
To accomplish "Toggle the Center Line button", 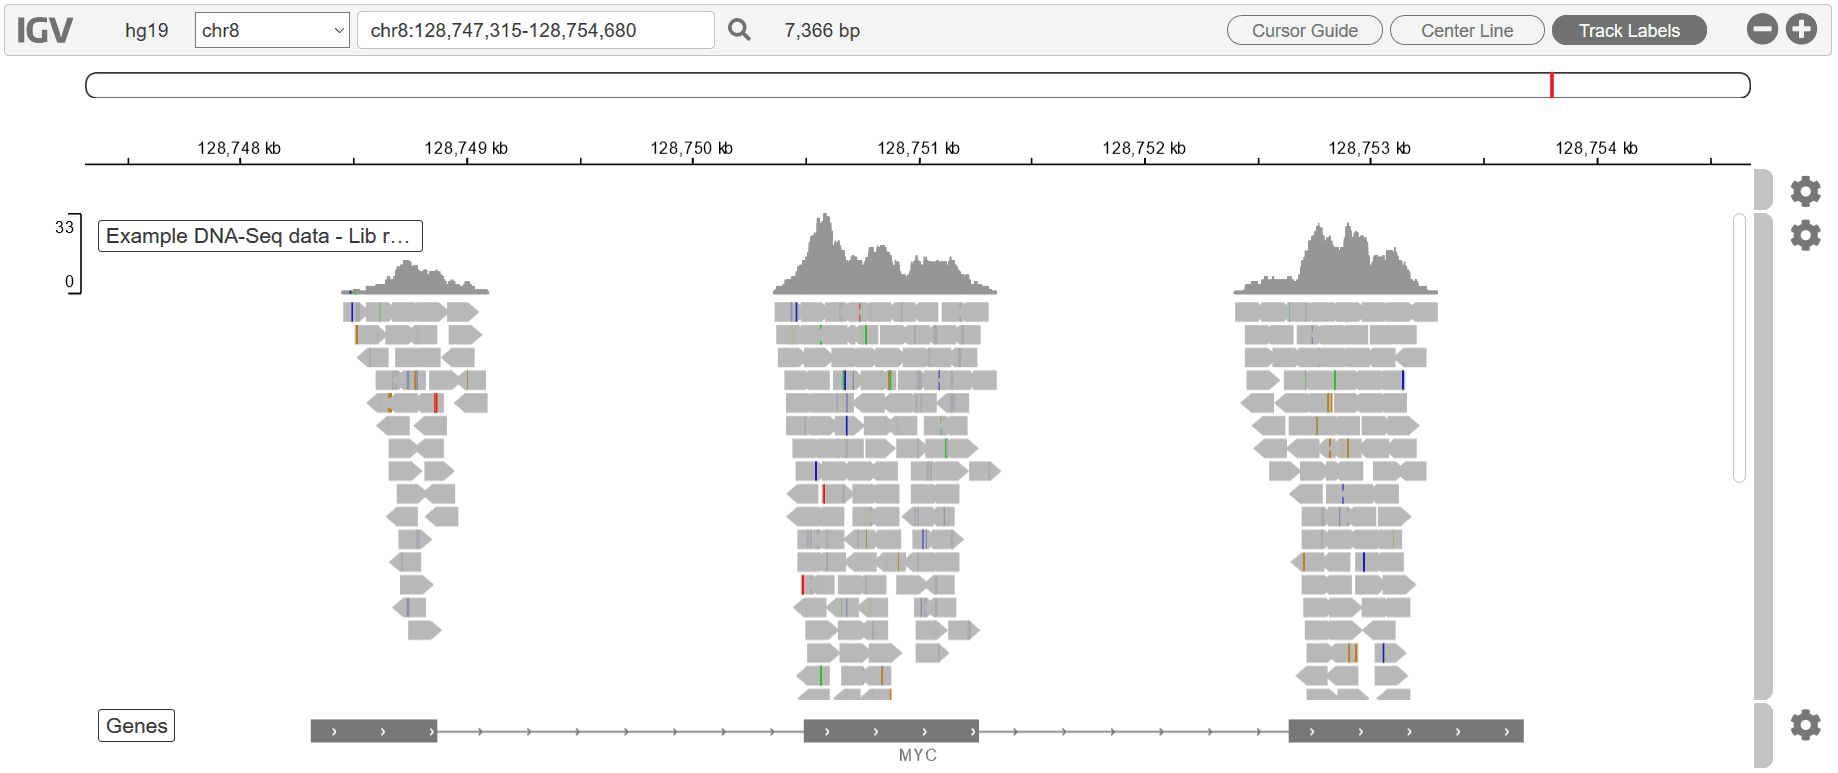I will 1467,30.
